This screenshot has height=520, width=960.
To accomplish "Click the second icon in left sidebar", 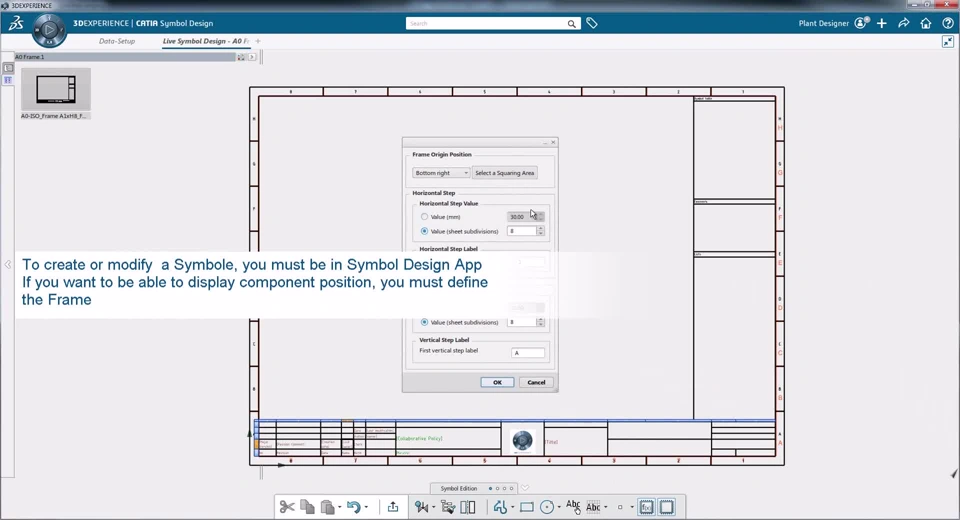I will point(8,80).
